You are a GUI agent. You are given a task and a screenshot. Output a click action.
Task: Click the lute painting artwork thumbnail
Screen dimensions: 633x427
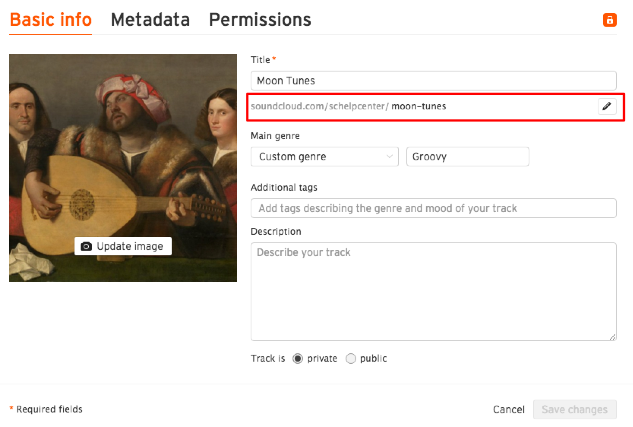click(x=123, y=168)
